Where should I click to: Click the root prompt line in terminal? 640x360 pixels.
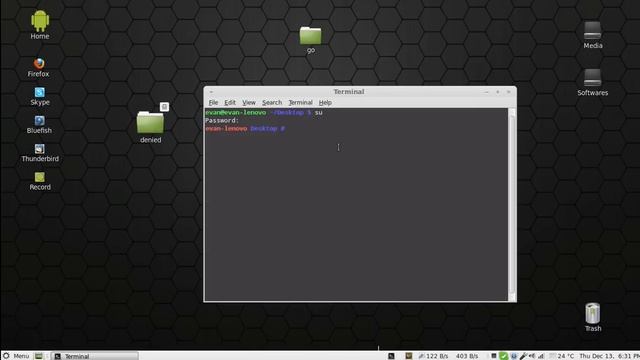click(x=245, y=129)
